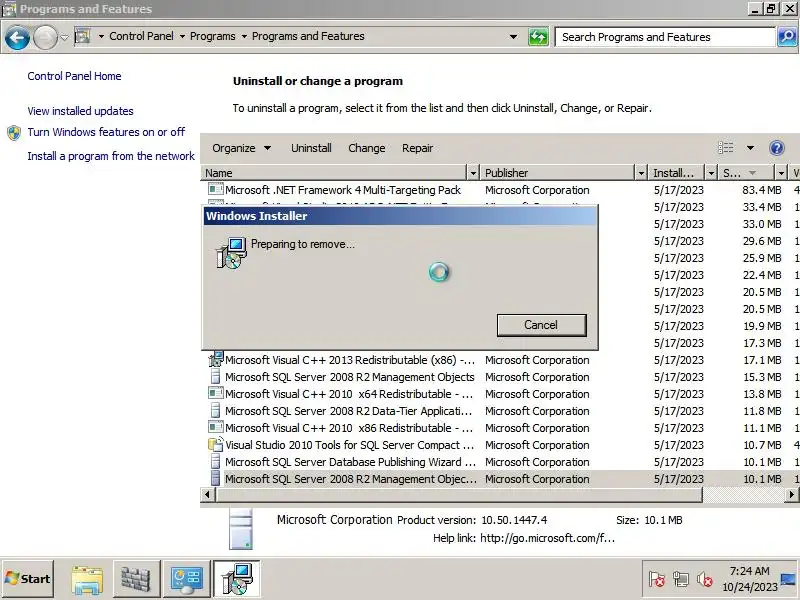Viewport: 800px width, 600px height.
Task: Open Install a program from the network
Action: (111, 156)
